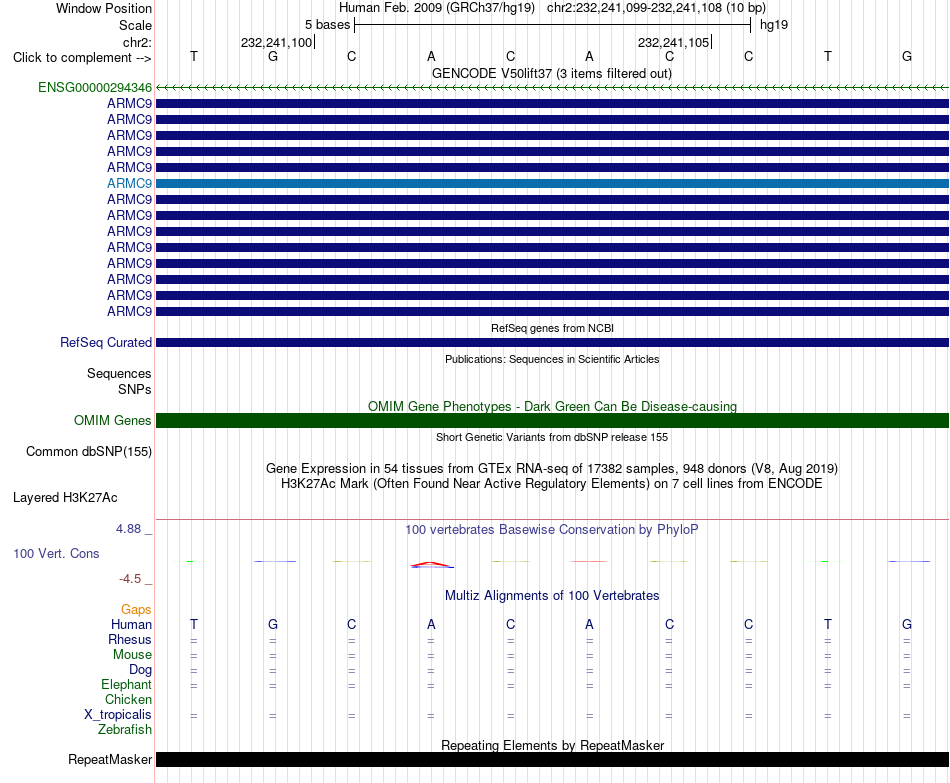950x783 pixels.
Task: Open the OMIM Gene Phenotypes track title
Action: 553,407
